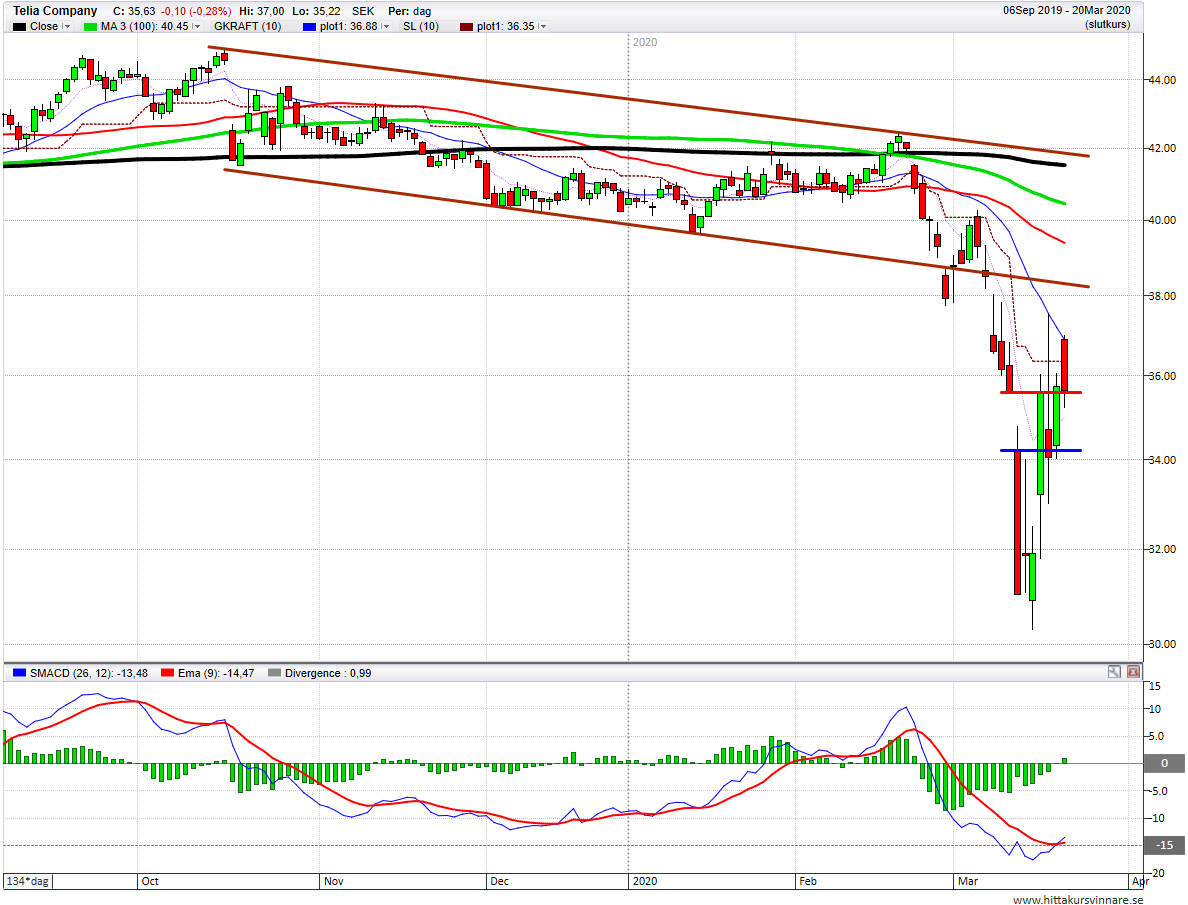Click the Dec label on the time axis

click(499, 881)
